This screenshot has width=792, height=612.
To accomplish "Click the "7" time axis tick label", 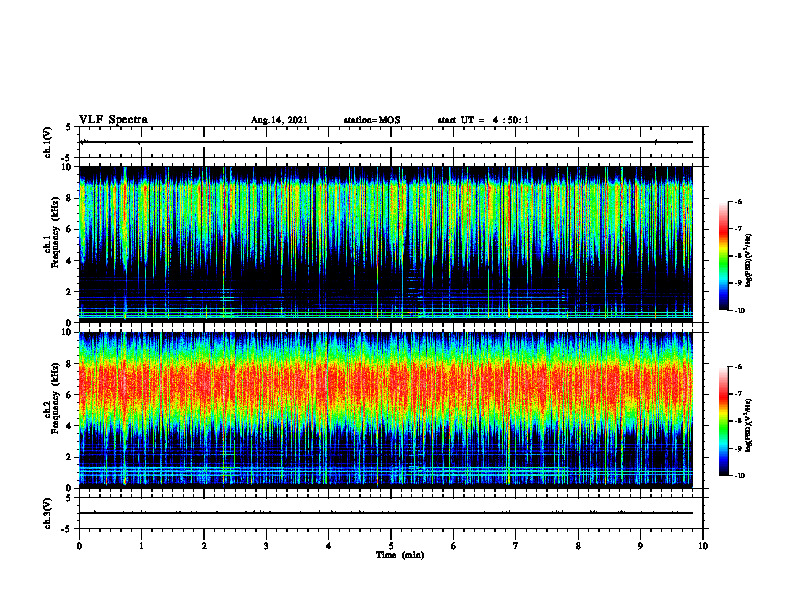I will pos(516,546).
